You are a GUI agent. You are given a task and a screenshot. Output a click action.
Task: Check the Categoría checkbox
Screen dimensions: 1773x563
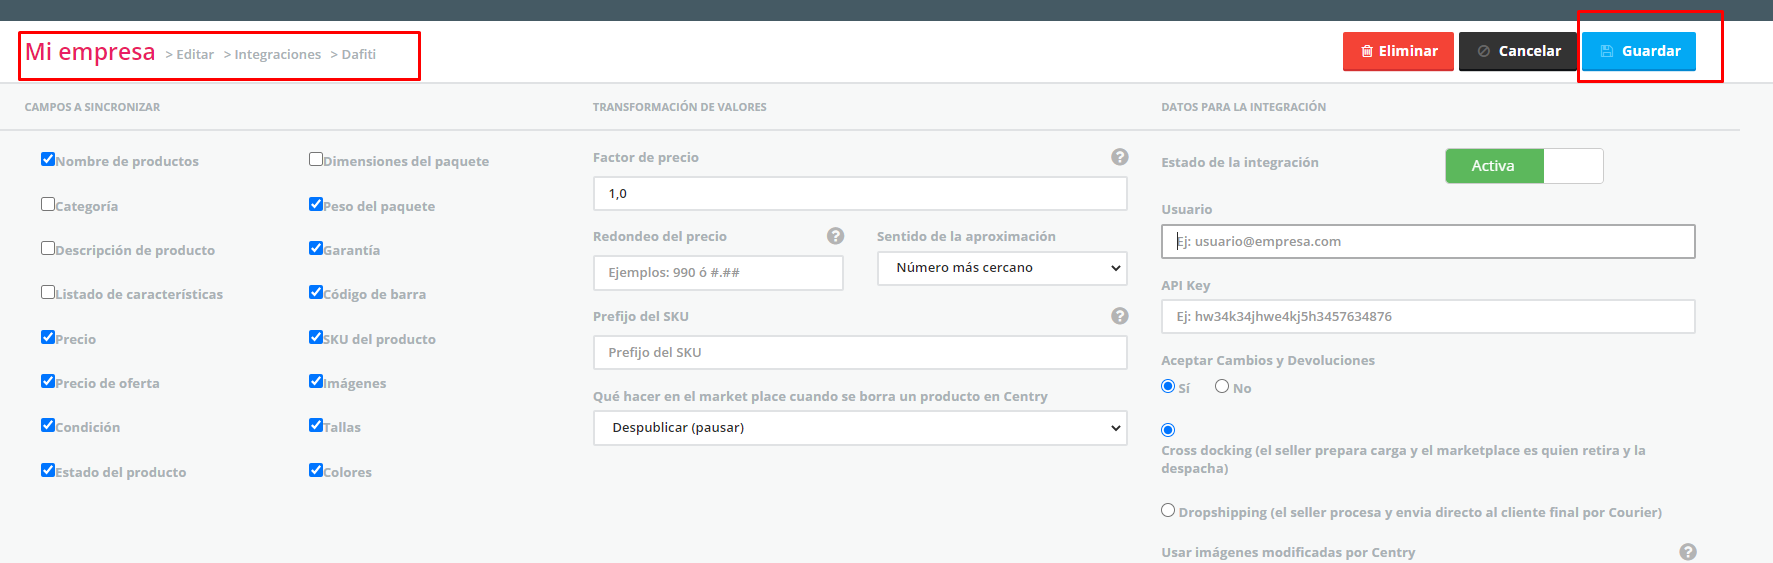click(48, 204)
